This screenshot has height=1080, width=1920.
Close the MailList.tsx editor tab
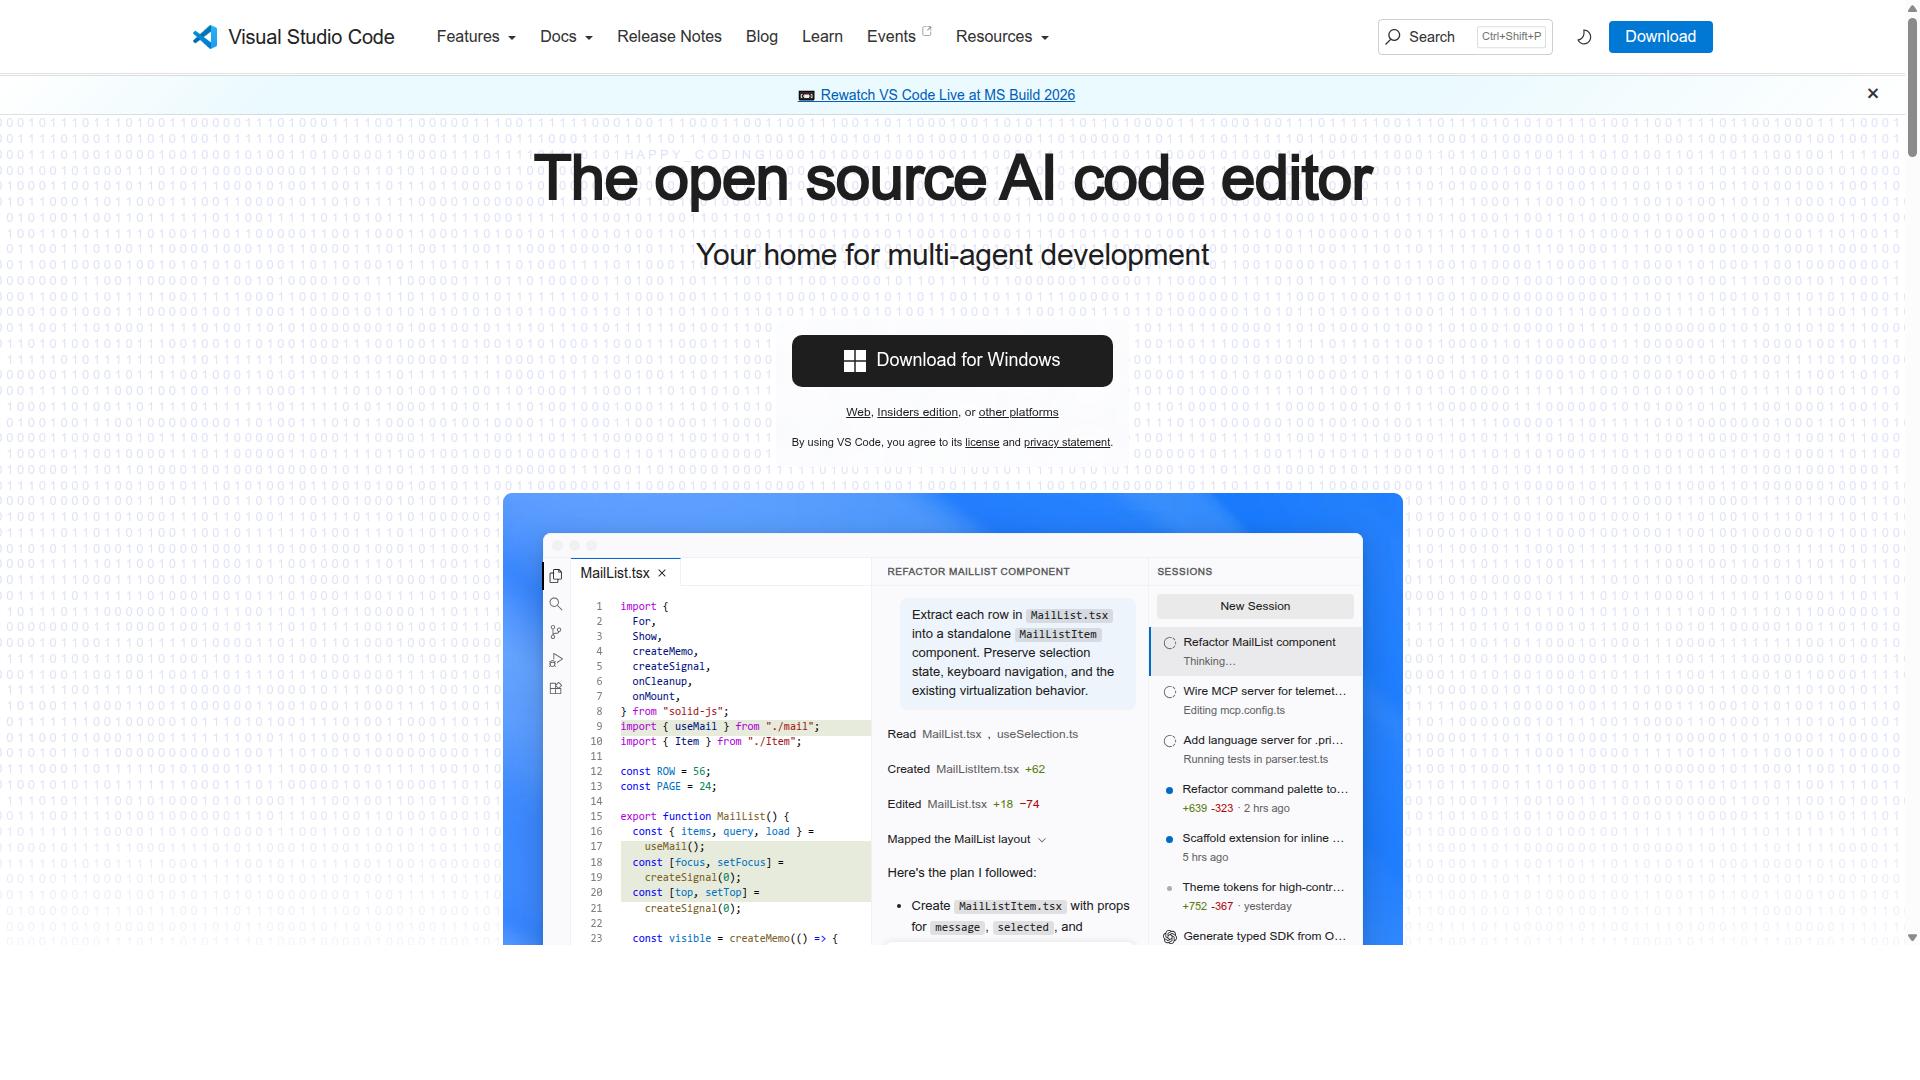point(661,573)
